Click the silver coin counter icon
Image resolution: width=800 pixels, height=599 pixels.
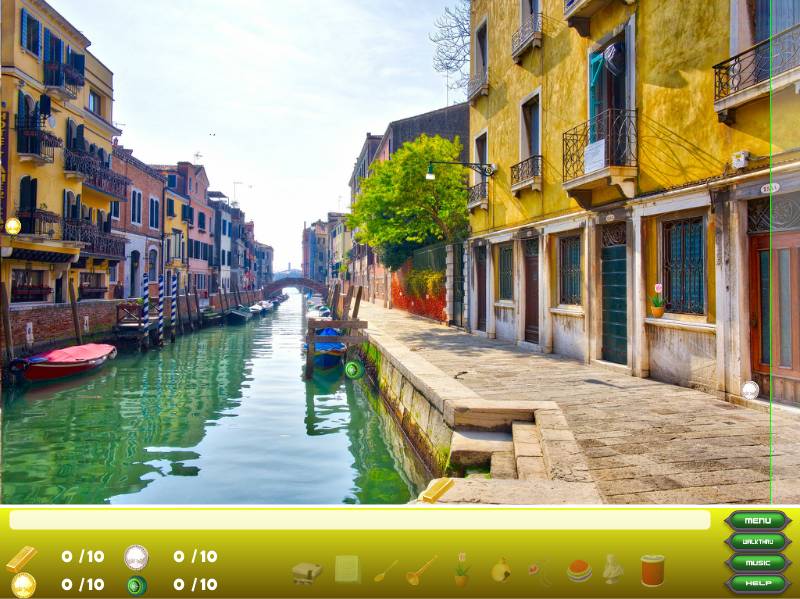click(135, 556)
